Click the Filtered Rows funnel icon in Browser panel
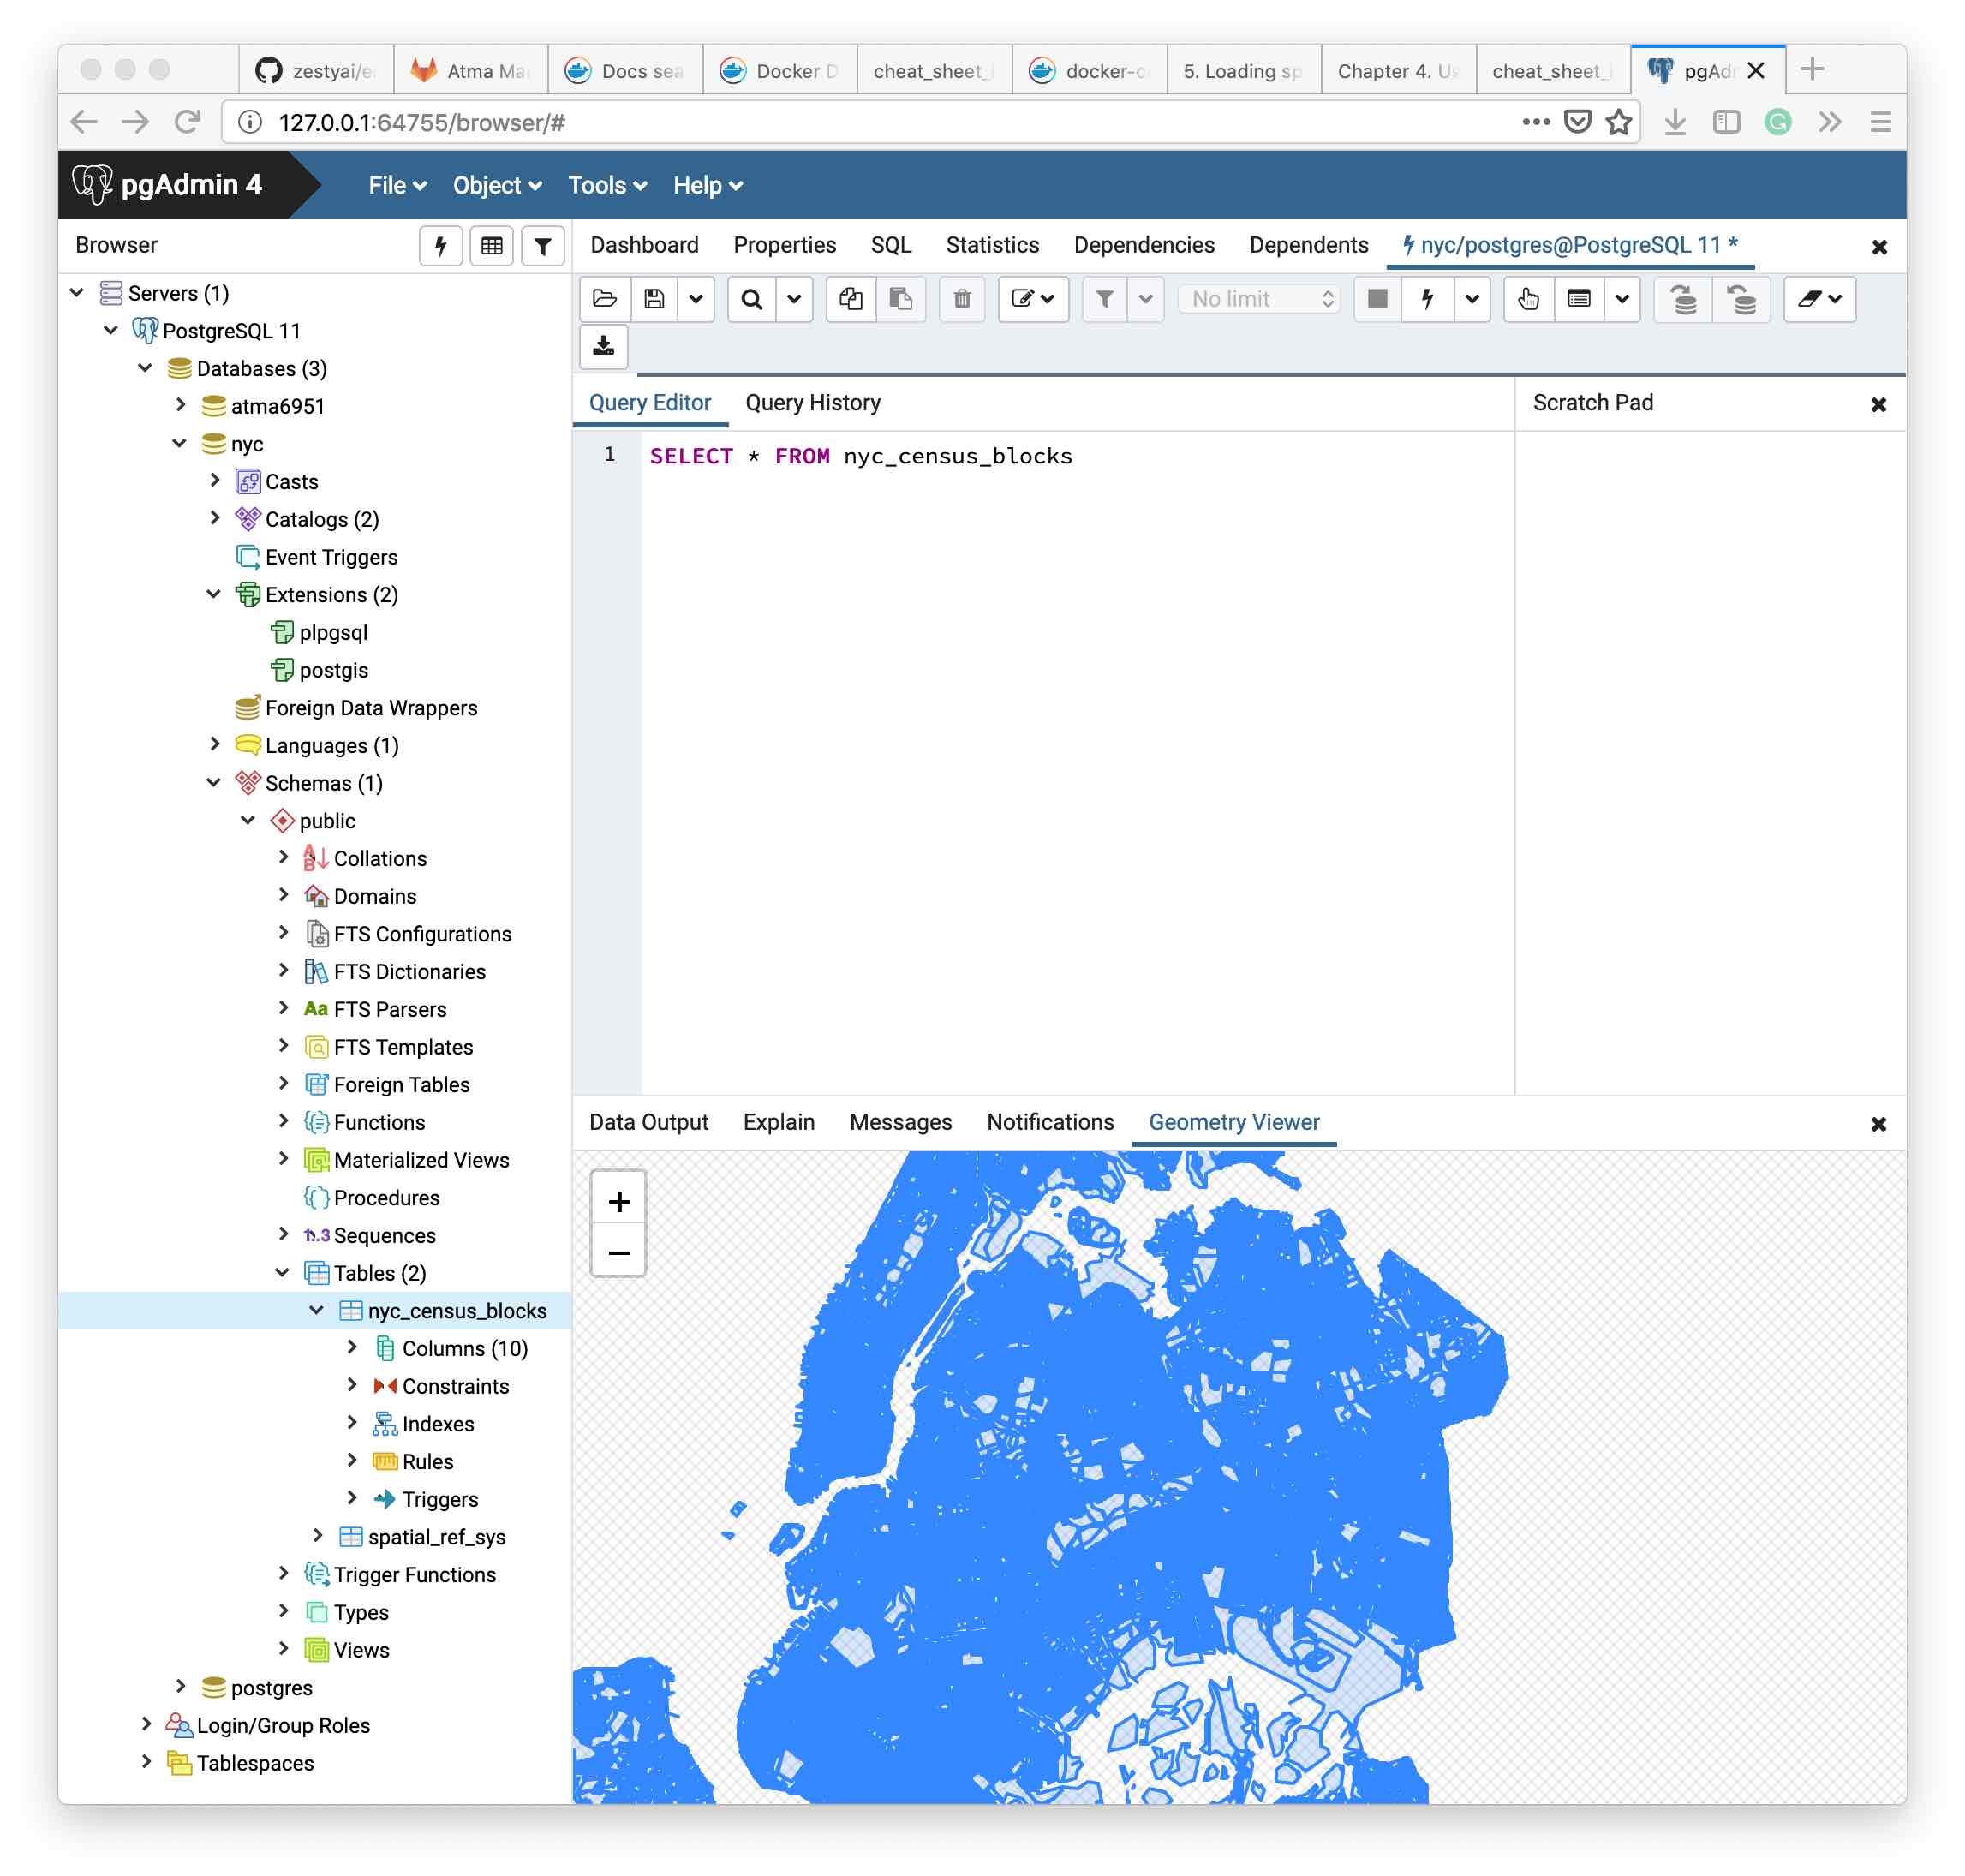This screenshot has height=1876, width=1965. point(542,246)
